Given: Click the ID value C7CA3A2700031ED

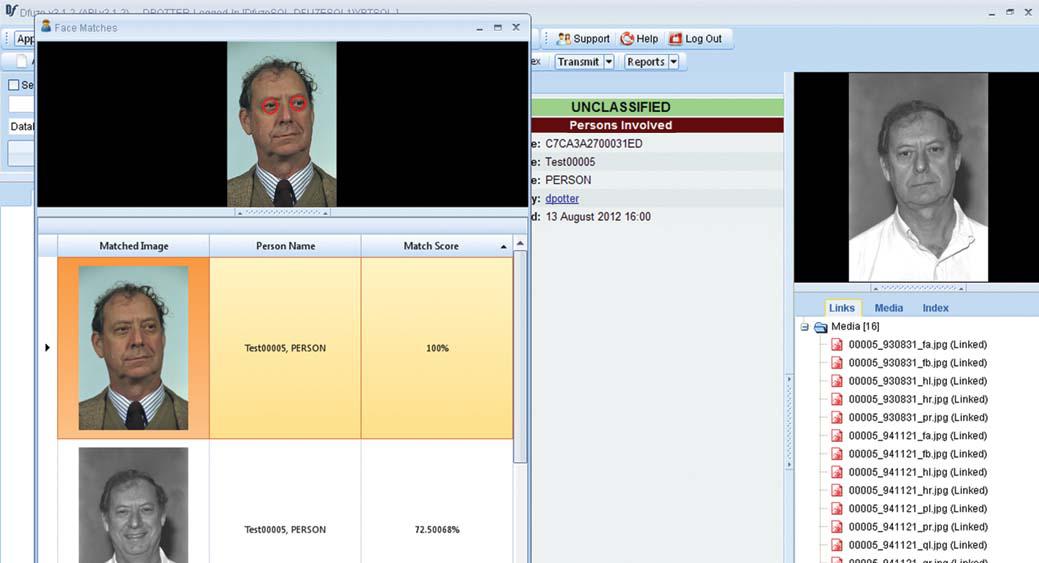Looking at the screenshot, I should [x=594, y=144].
